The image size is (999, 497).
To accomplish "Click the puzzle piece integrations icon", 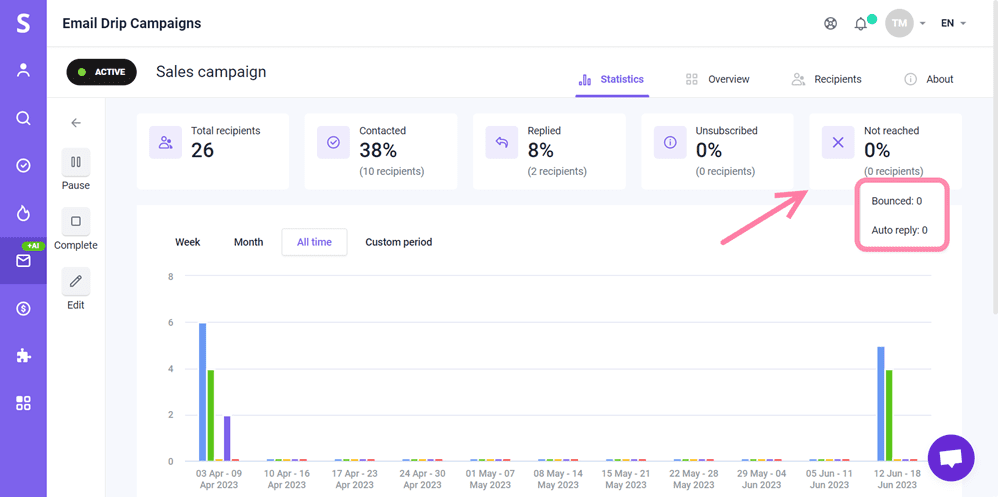I will point(23,356).
